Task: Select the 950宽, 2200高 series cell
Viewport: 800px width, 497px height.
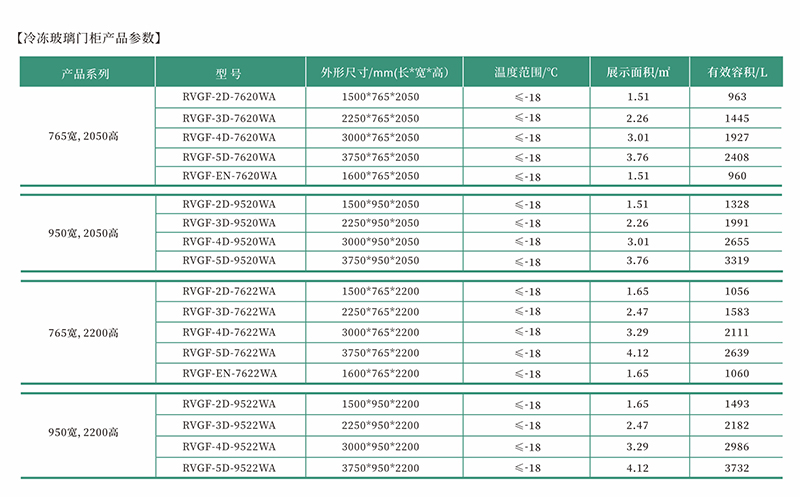Action: click(86, 433)
